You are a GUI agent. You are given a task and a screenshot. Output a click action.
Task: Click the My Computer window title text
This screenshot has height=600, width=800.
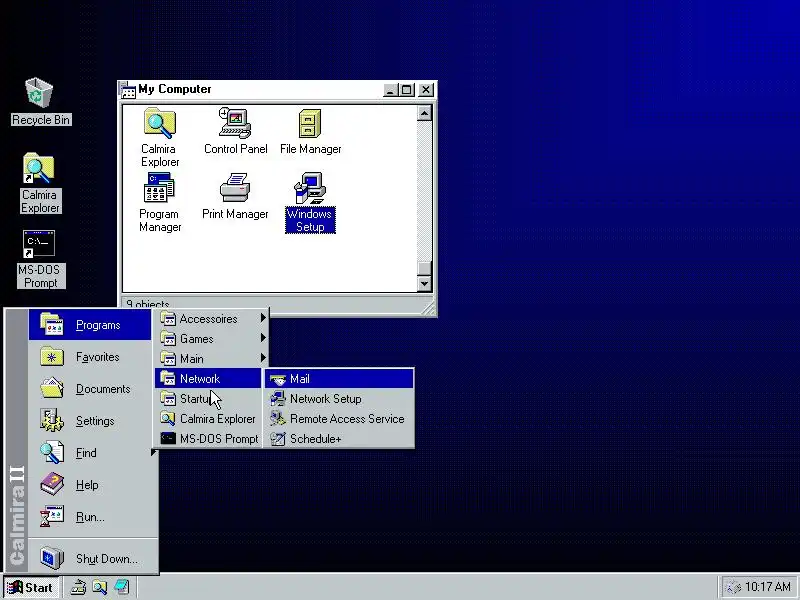[x=174, y=89]
